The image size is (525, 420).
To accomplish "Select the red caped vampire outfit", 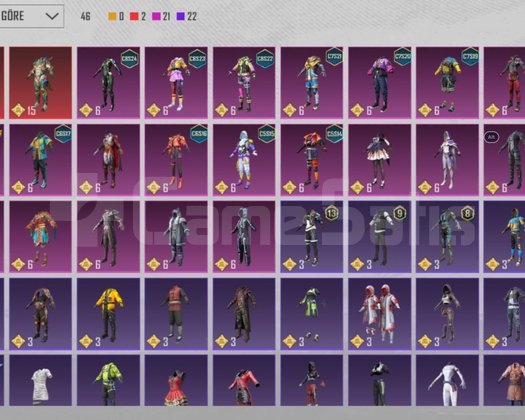I will (108, 160).
